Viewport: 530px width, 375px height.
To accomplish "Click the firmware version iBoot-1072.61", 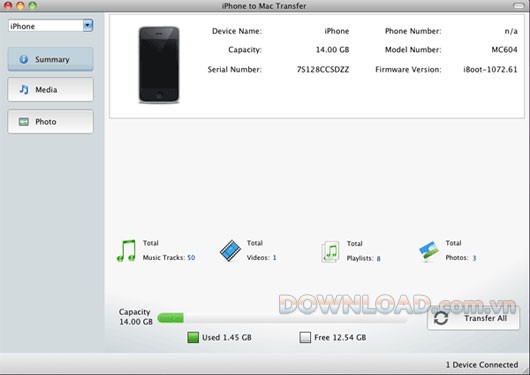I will point(490,70).
